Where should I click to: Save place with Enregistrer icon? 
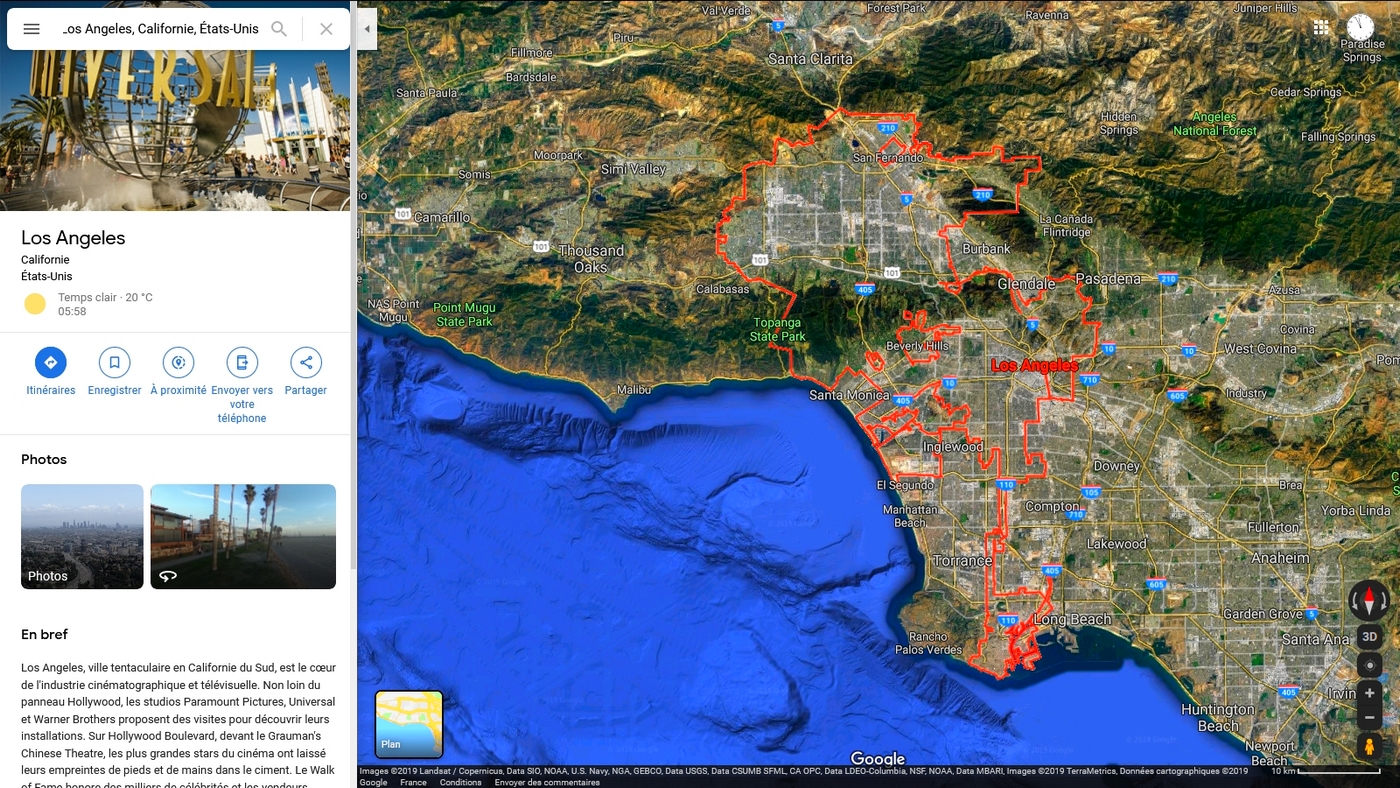(x=114, y=362)
